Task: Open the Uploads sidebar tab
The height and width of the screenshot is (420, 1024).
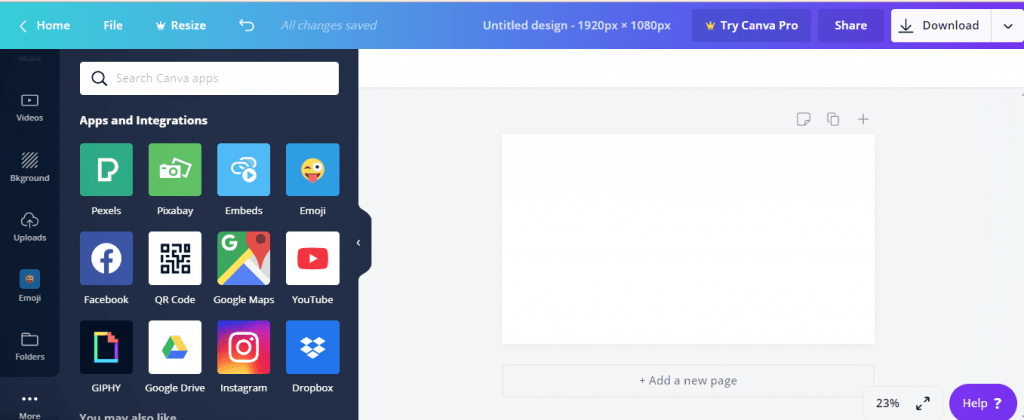Action: pos(29,227)
